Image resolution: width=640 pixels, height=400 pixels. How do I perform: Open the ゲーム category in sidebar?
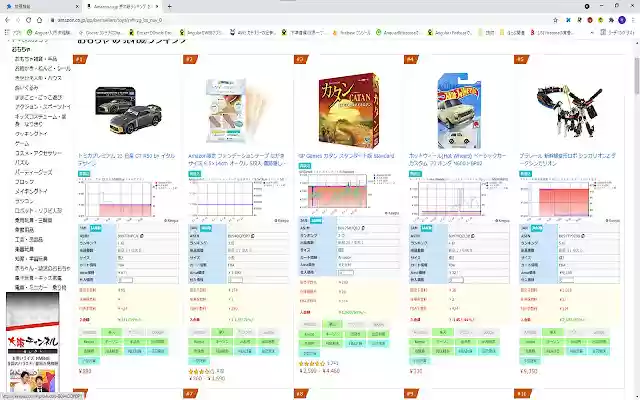click(22, 144)
